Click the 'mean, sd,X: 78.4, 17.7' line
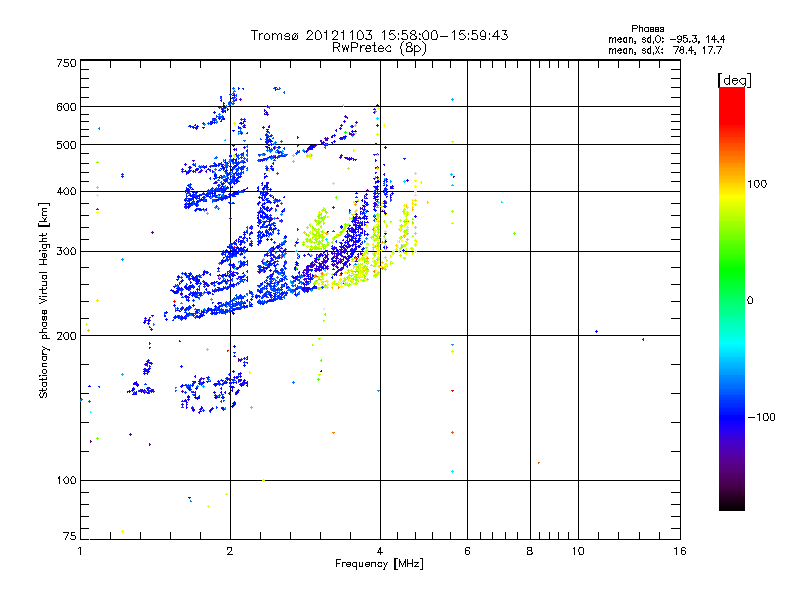 tap(665, 50)
